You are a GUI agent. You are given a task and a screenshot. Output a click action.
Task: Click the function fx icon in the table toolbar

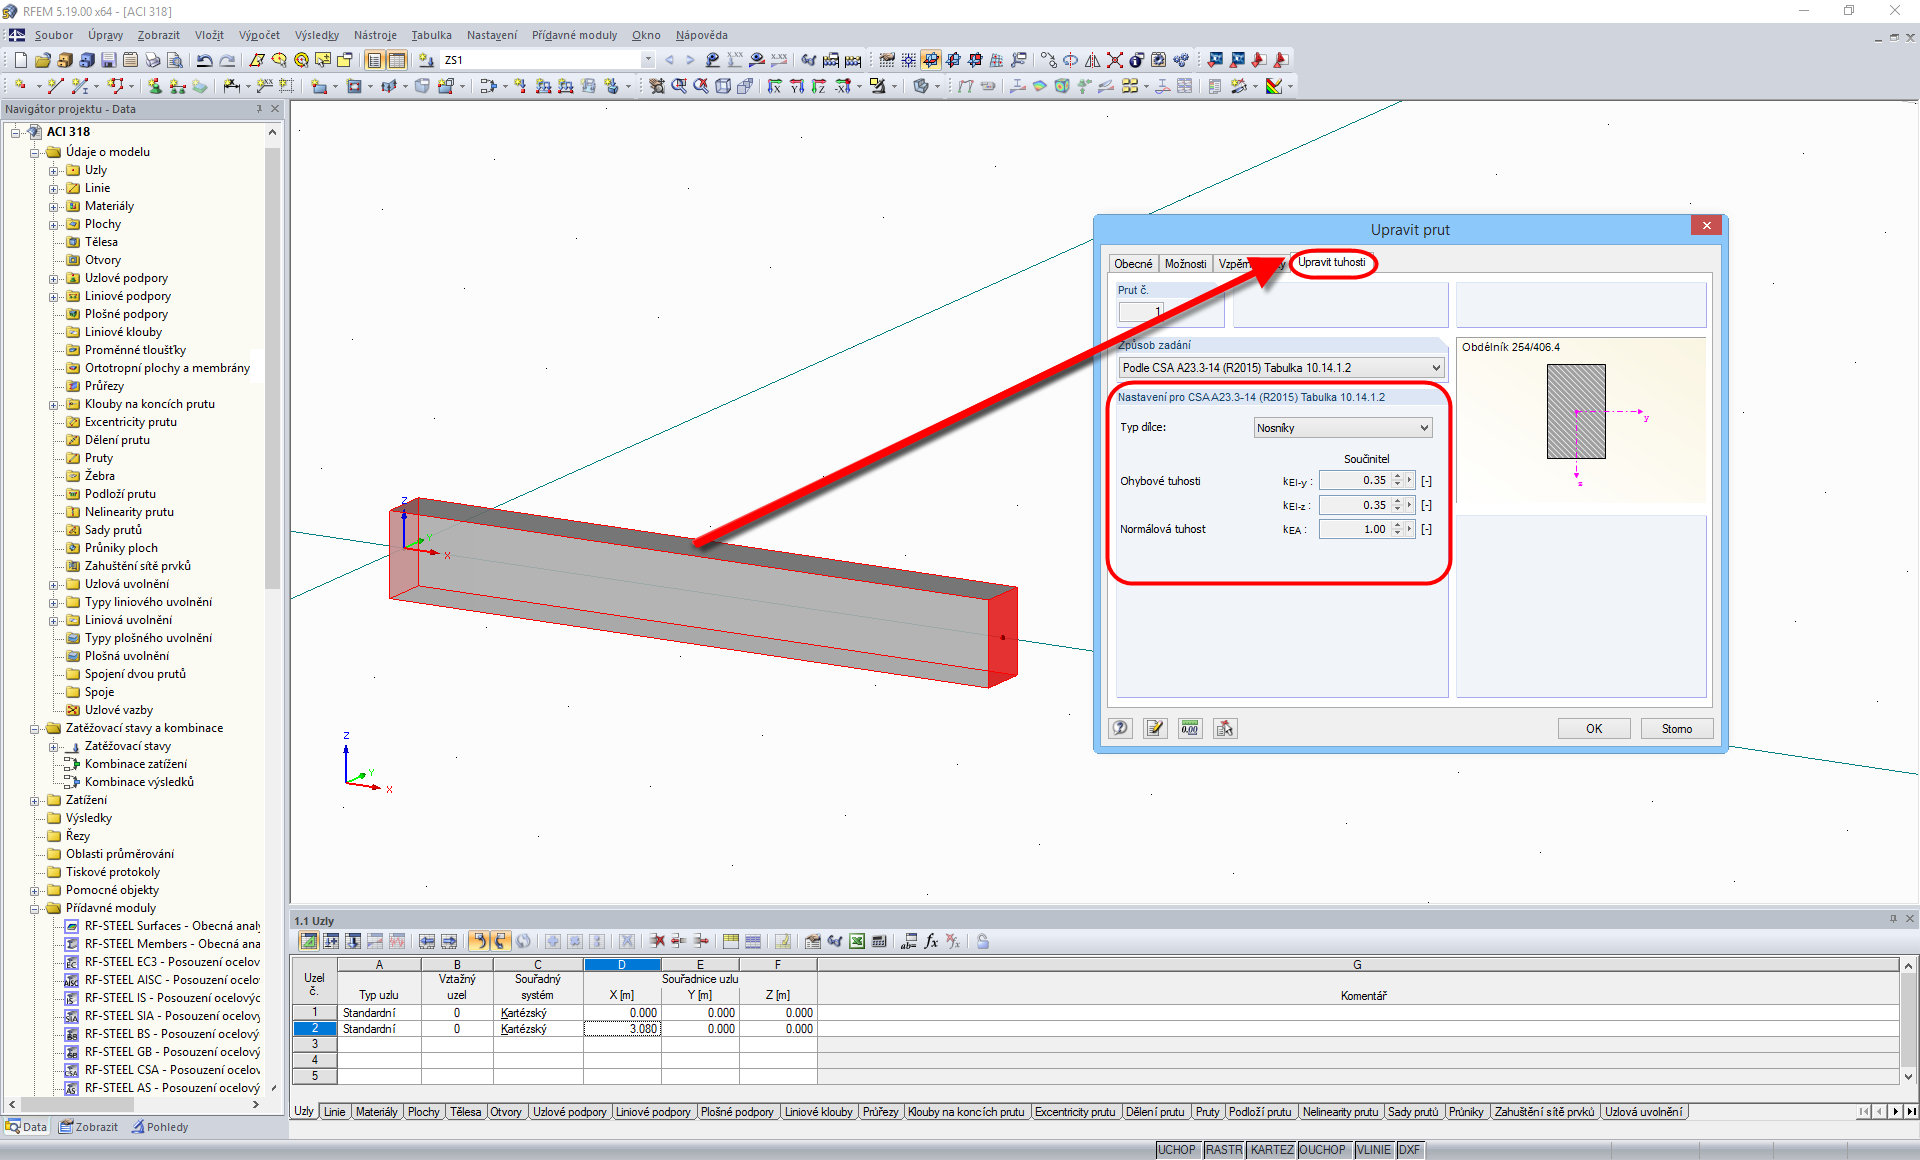point(931,941)
